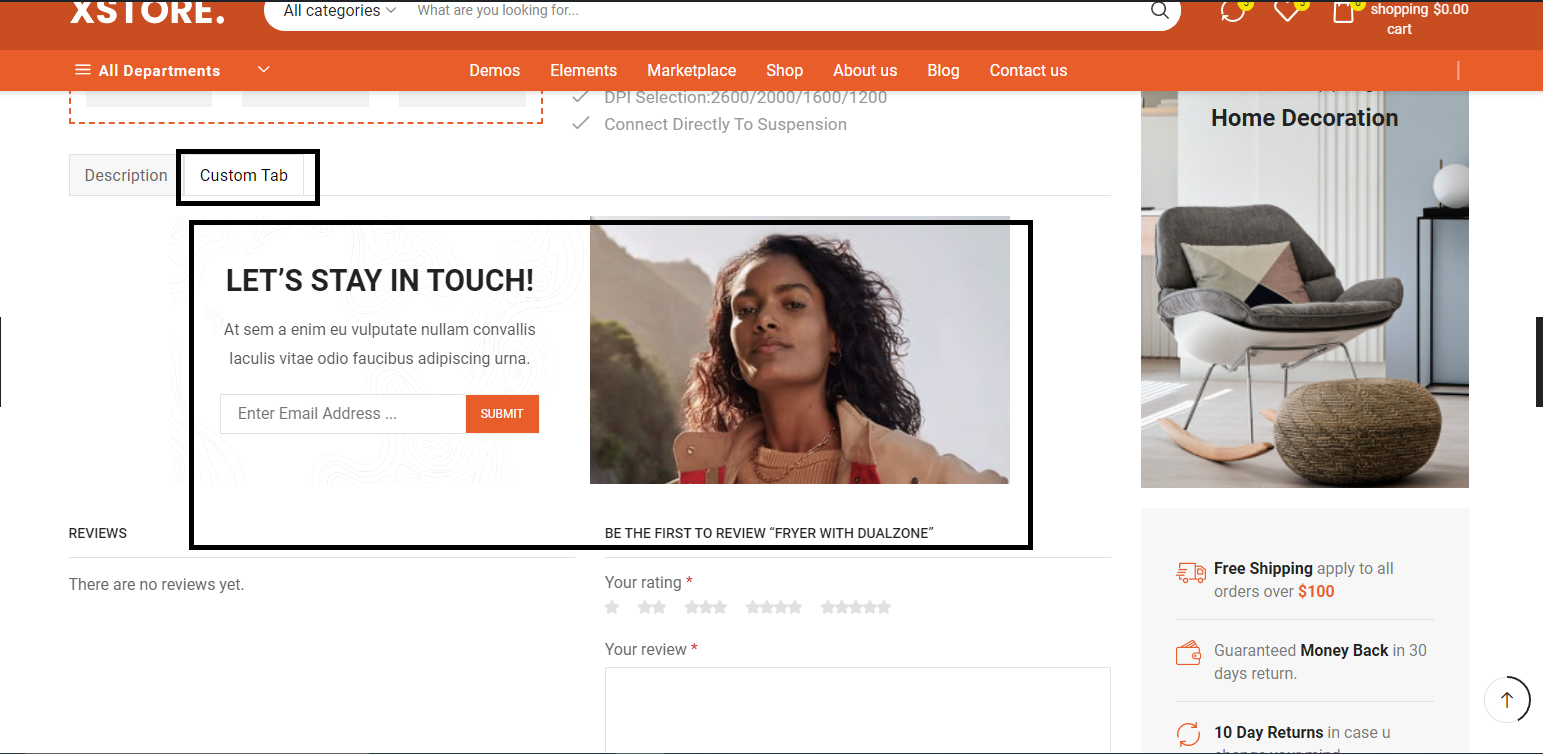Screen dimensions: 1543x754
Task: Open the Demos menu
Action: (495, 70)
